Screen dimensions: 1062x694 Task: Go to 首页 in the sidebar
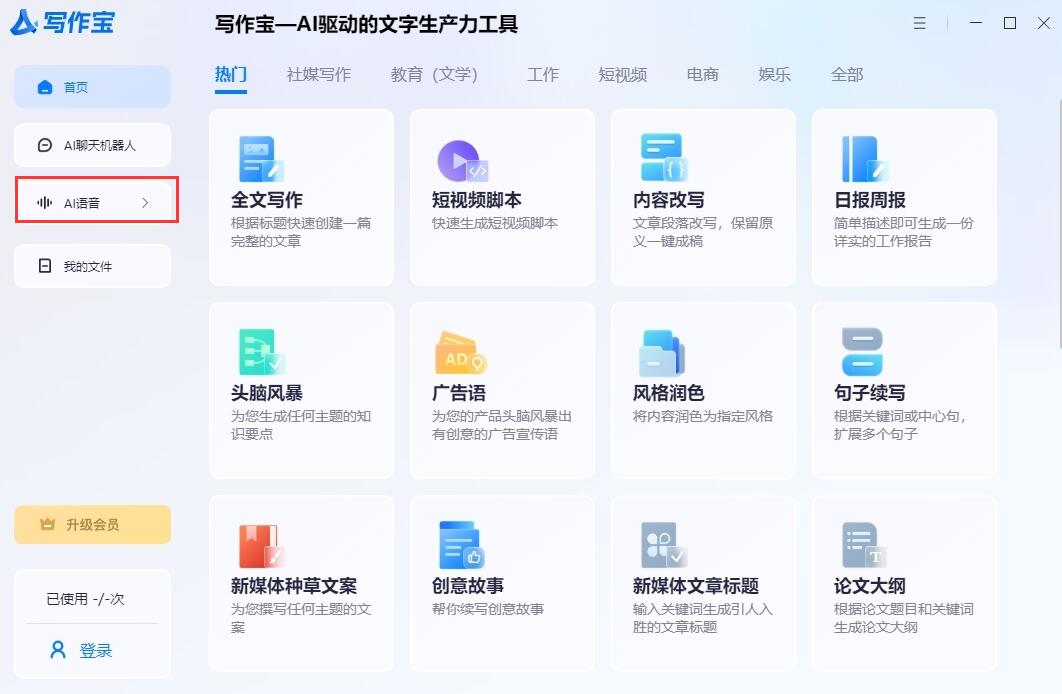coord(92,87)
